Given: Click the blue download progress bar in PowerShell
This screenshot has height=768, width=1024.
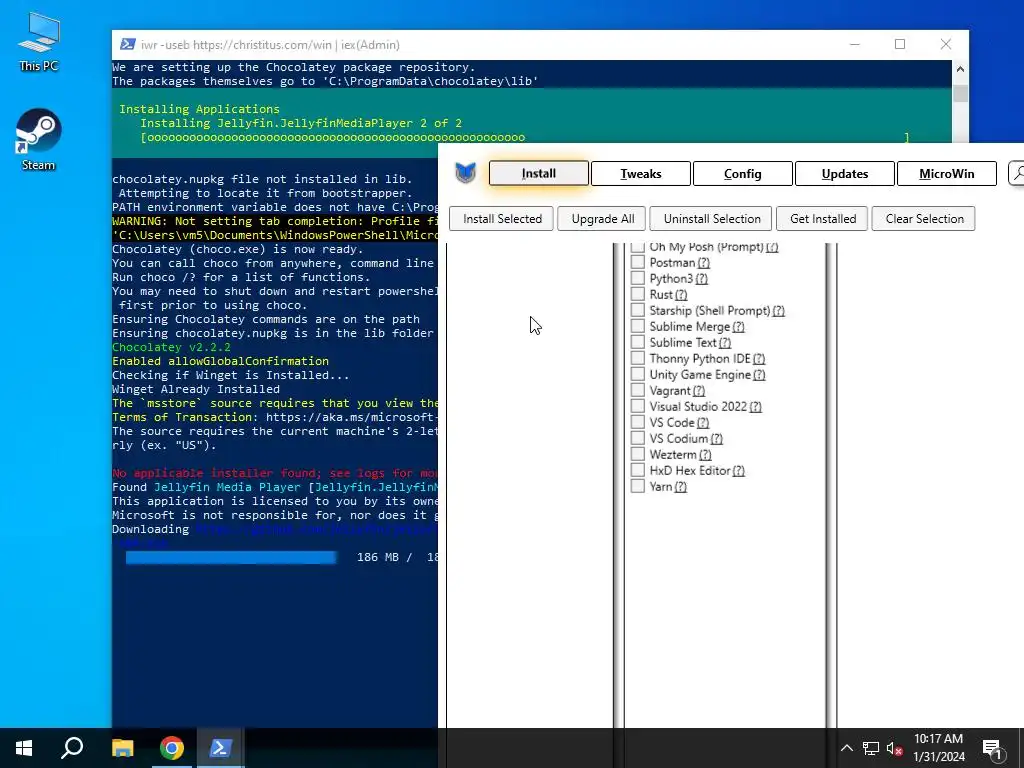Looking at the screenshot, I should pos(231,557).
